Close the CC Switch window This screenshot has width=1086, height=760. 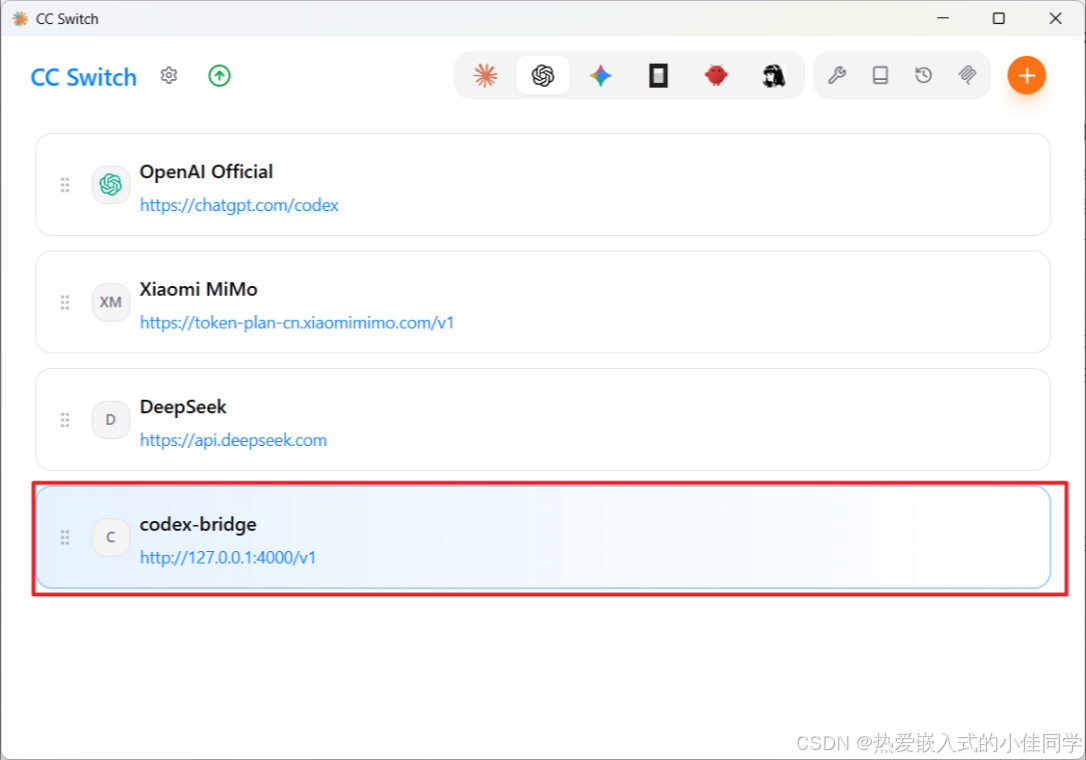(1056, 18)
